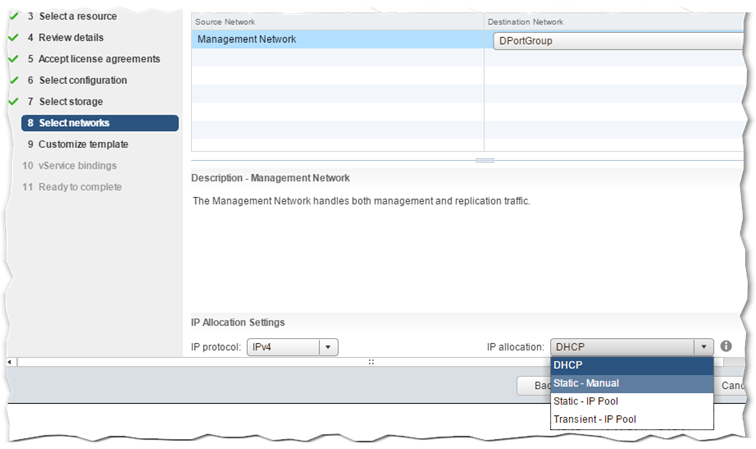Viewport: 756px width, 449px height.
Task: Choose DHCP from the allocation list
Action: 632,365
